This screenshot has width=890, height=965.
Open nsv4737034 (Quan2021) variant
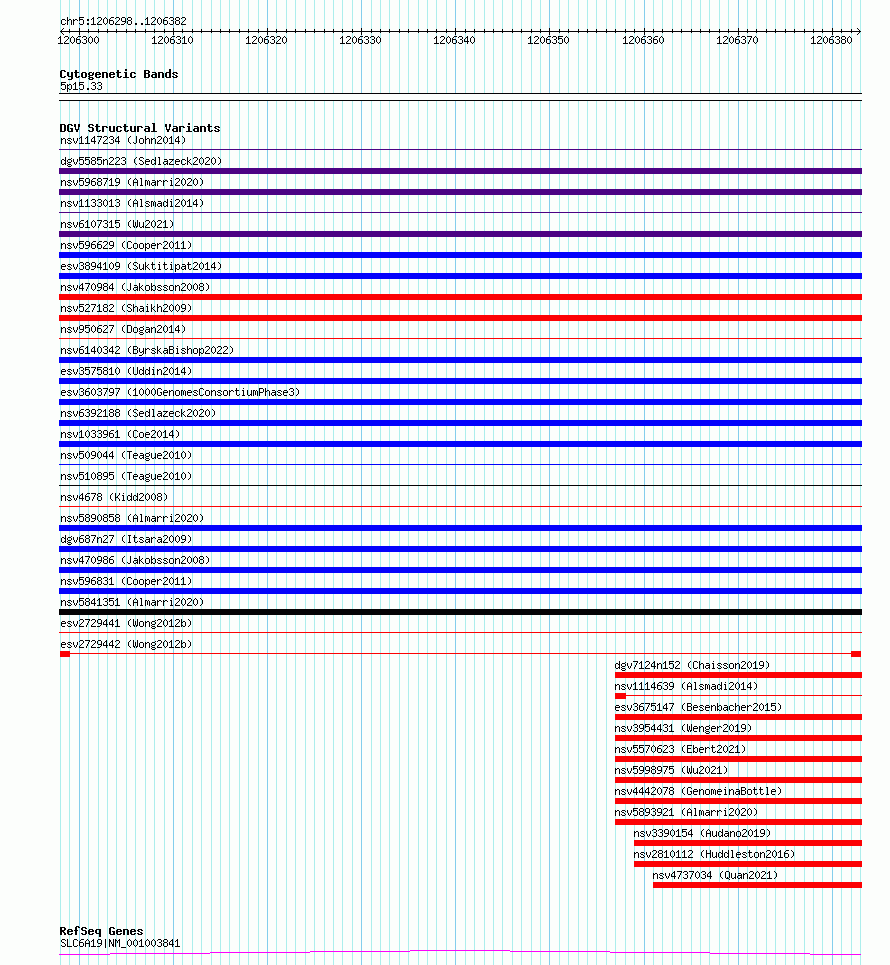[x=715, y=875]
